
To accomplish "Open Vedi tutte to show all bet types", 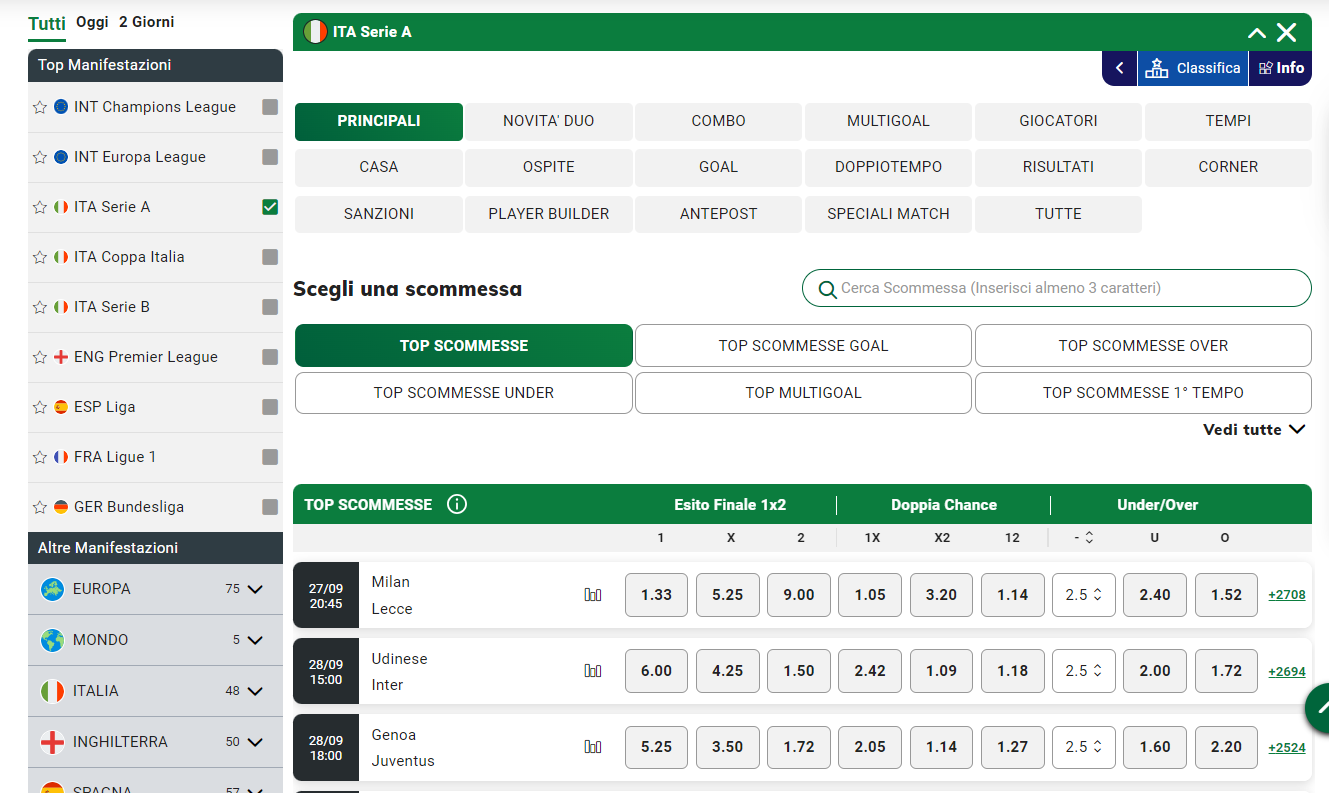I will [x=1253, y=429].
